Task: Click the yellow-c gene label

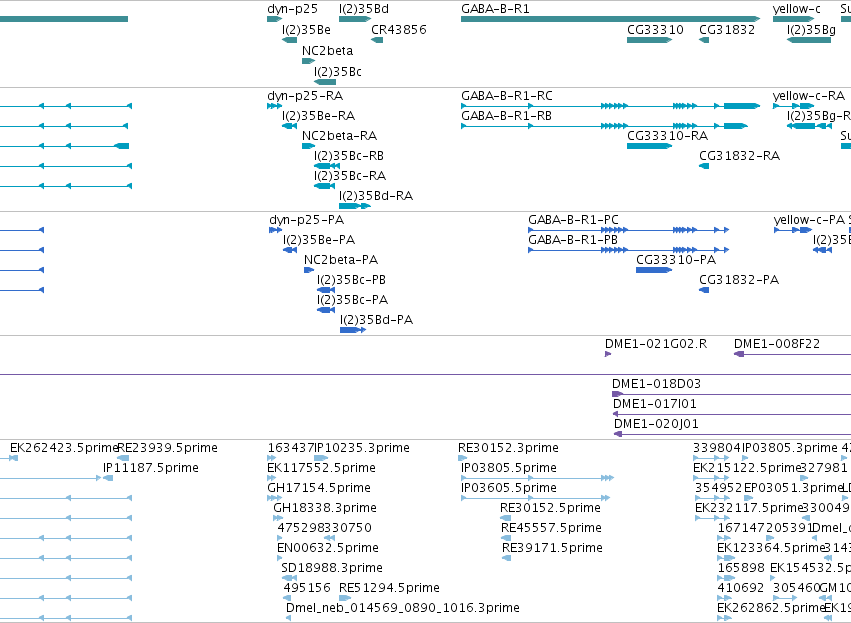Action: point(797,9)
